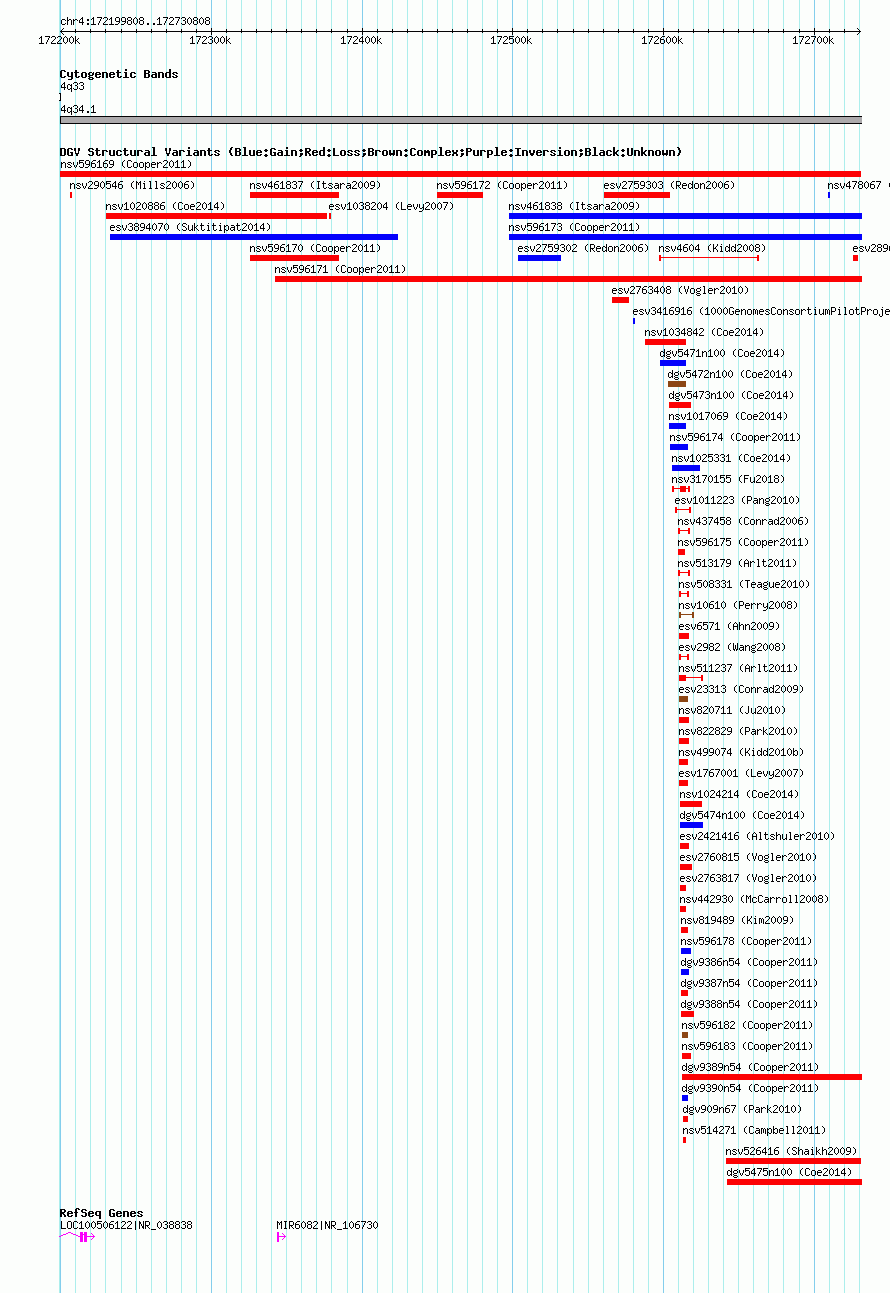Click the dgv9389n54 (Cooper2011) label

(x=750, y=1067)
